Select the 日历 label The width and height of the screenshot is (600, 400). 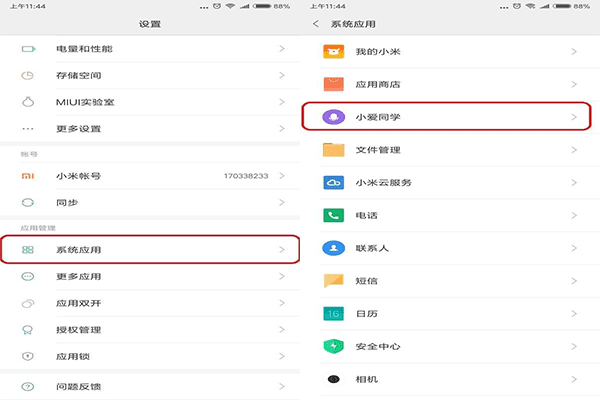tap(367, 314)
